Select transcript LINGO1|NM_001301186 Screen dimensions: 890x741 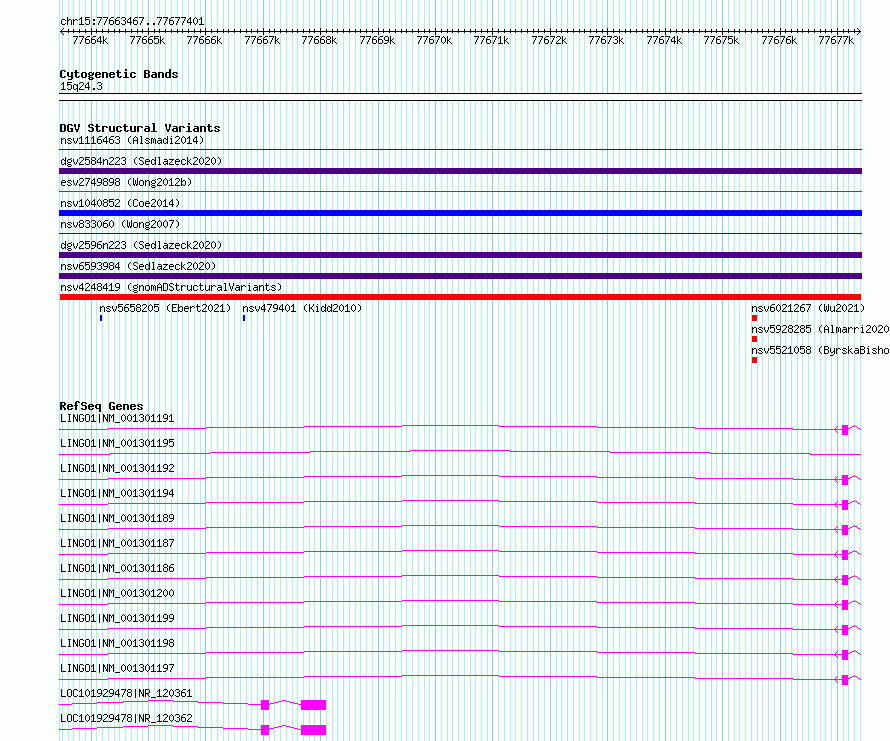[x=117, y=568]
